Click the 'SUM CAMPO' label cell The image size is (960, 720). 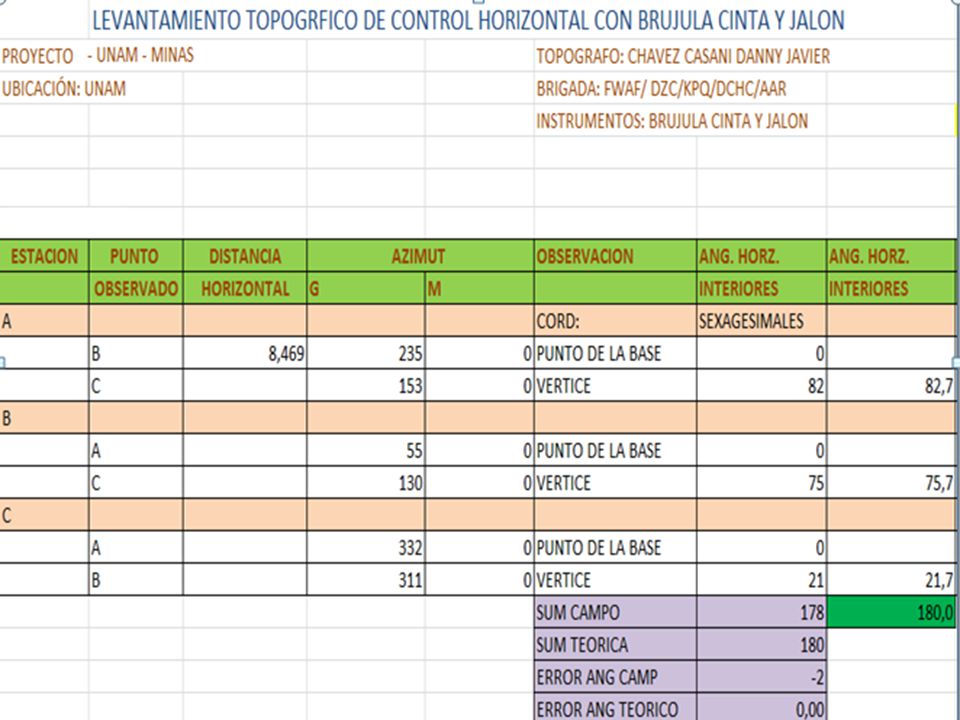pos(615,612)
